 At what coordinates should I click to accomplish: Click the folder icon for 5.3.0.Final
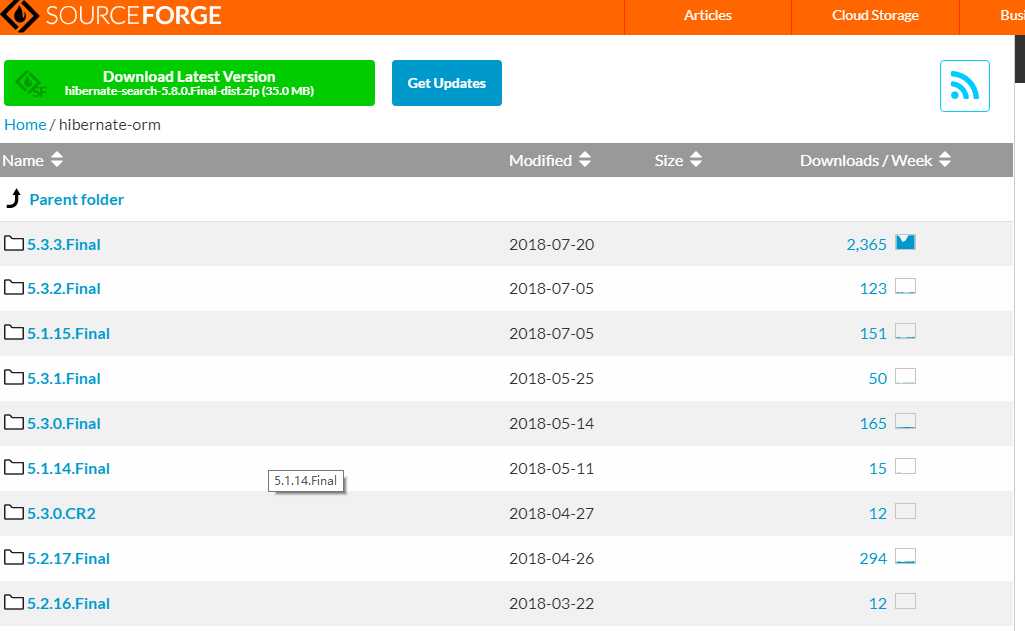[14, 423]
